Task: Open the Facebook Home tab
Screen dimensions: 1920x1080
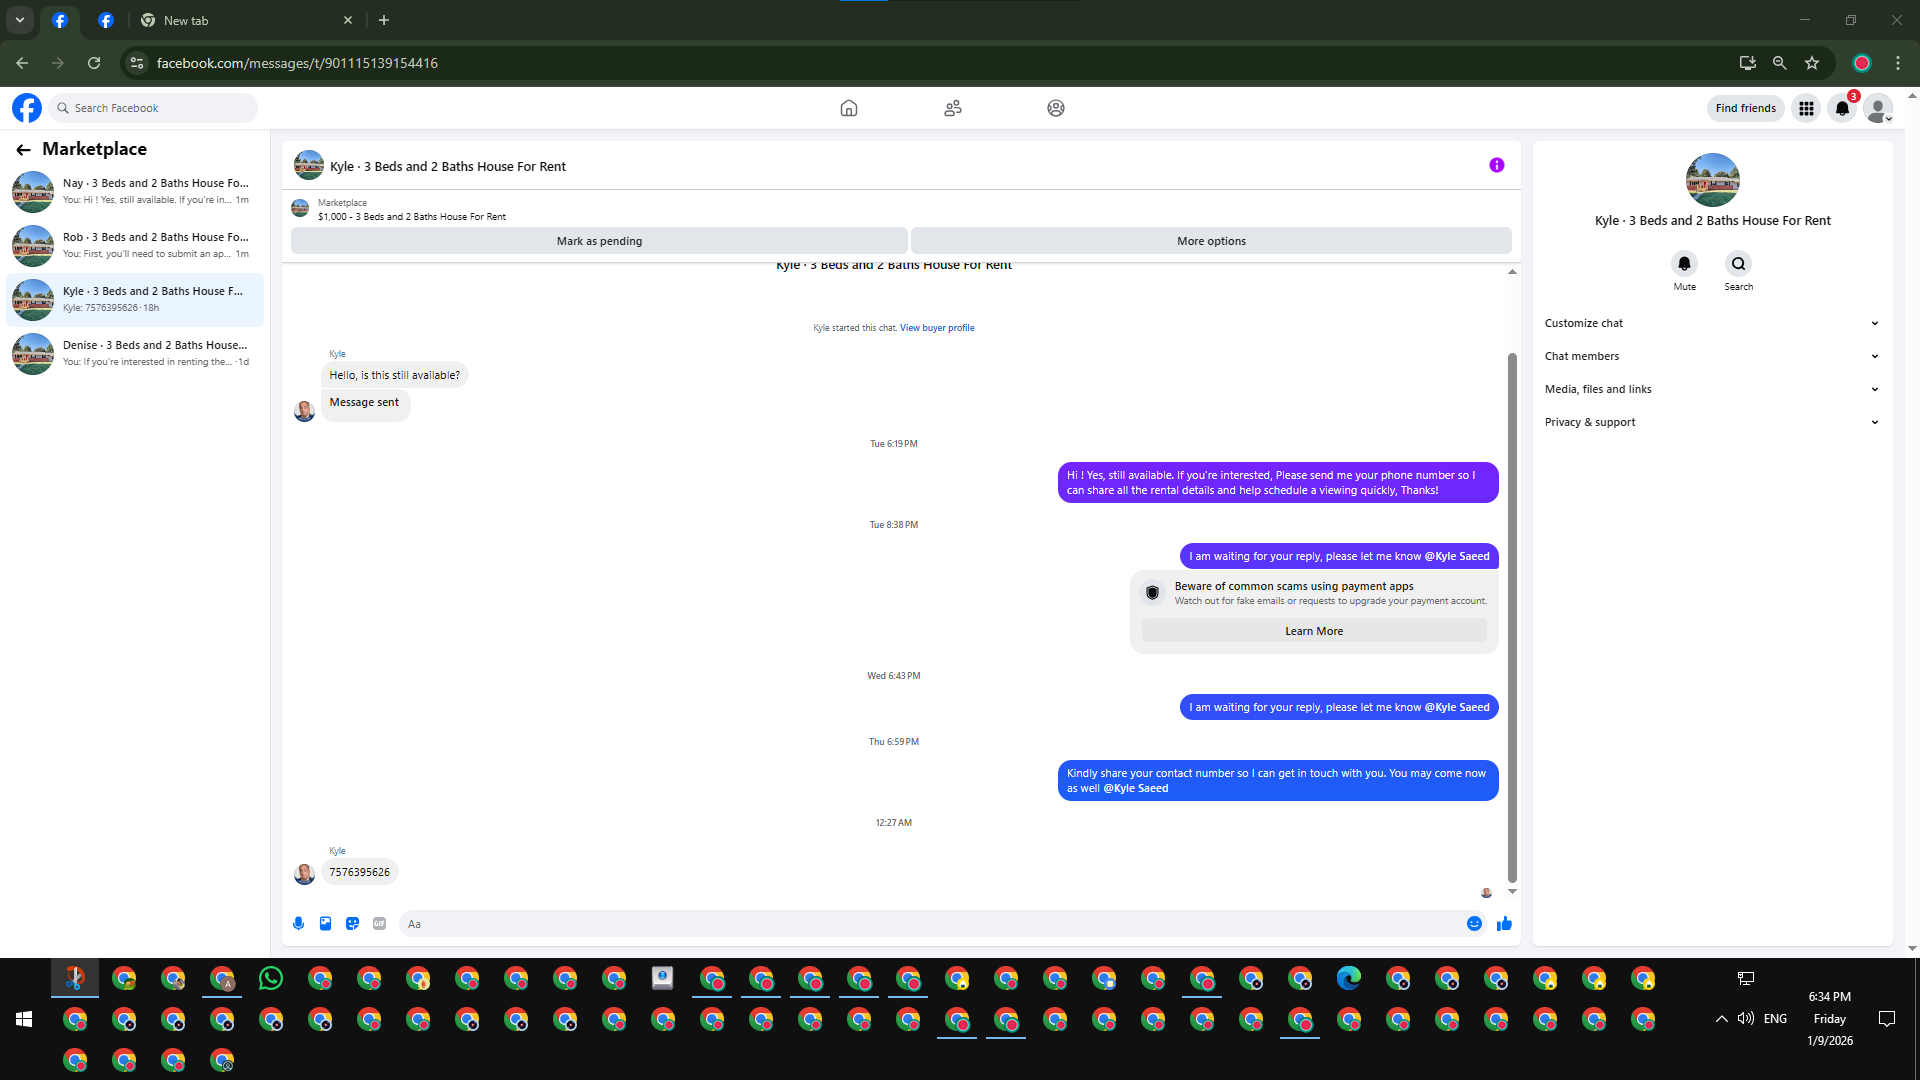Action: (848, 108)
